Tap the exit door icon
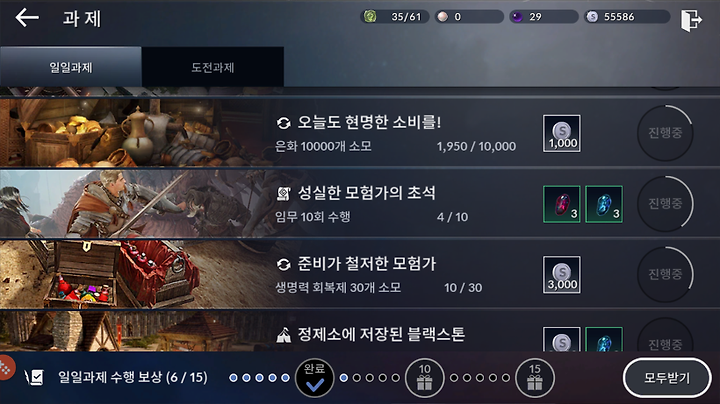The image size is (720, 404). click(x=691, y=20)
